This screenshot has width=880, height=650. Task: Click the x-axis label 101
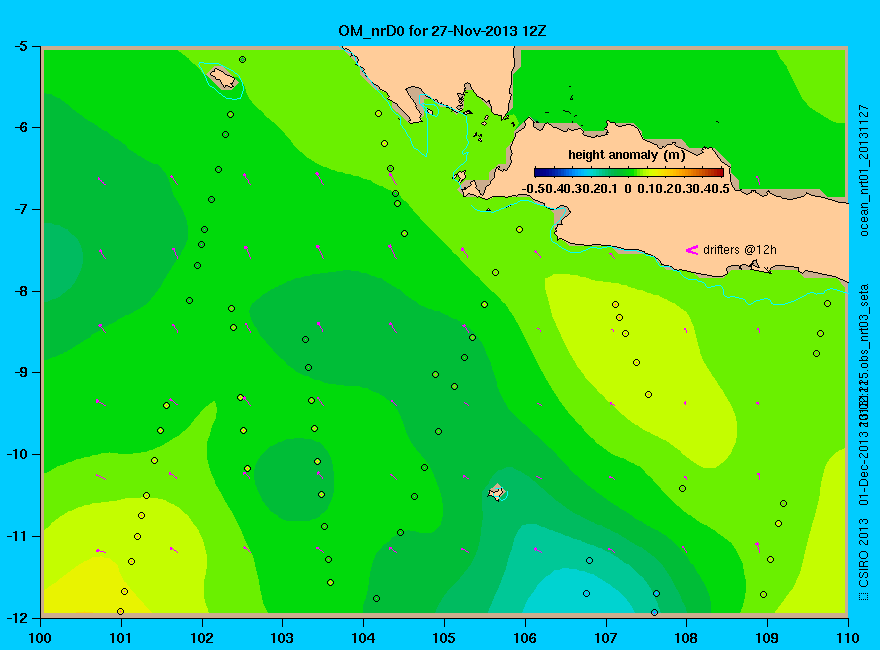tap(121, 638)
